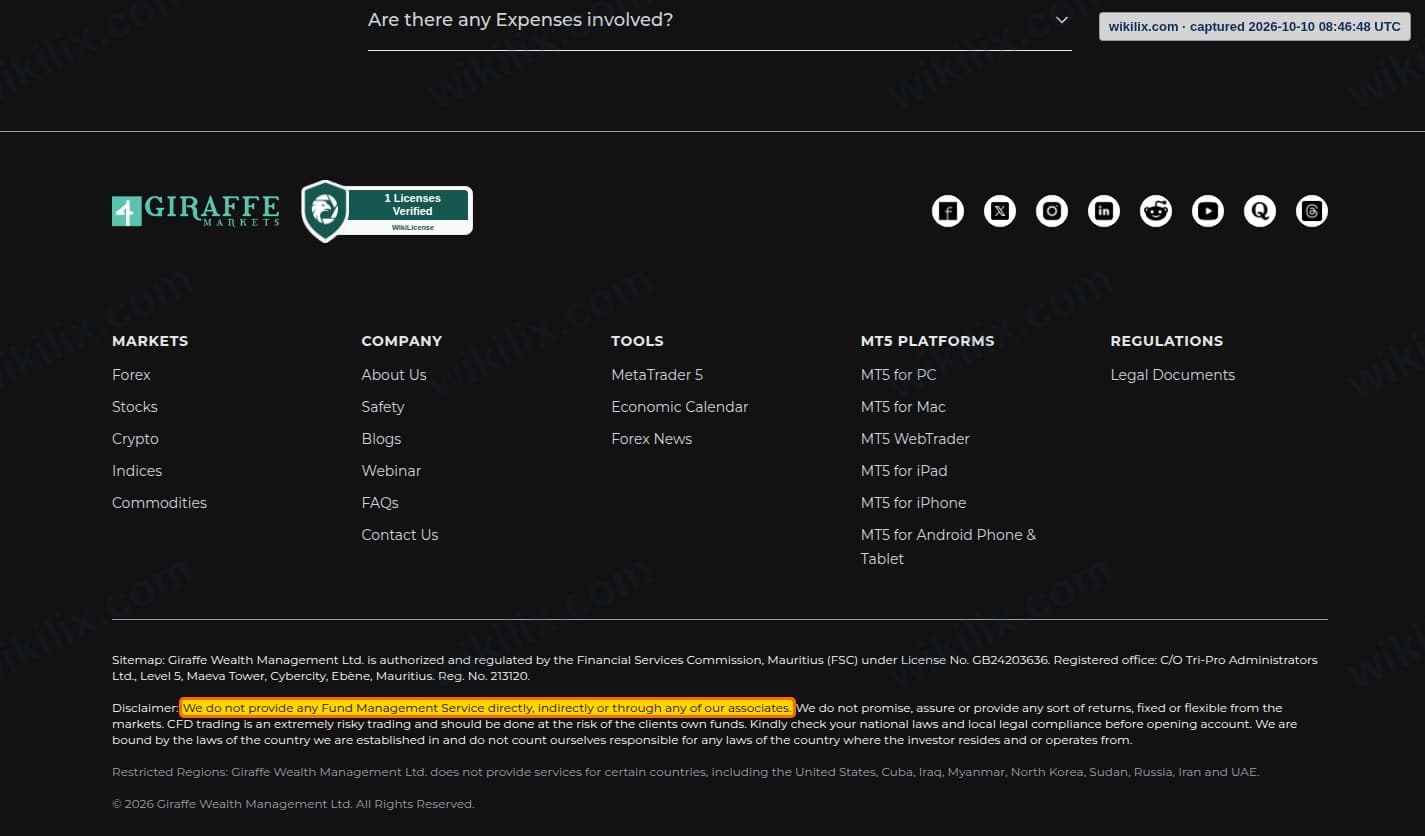Open MT5 WebTrader
Image resolution: width=1425 pixels, height=836 pixels.
click(x=915, y=439)
